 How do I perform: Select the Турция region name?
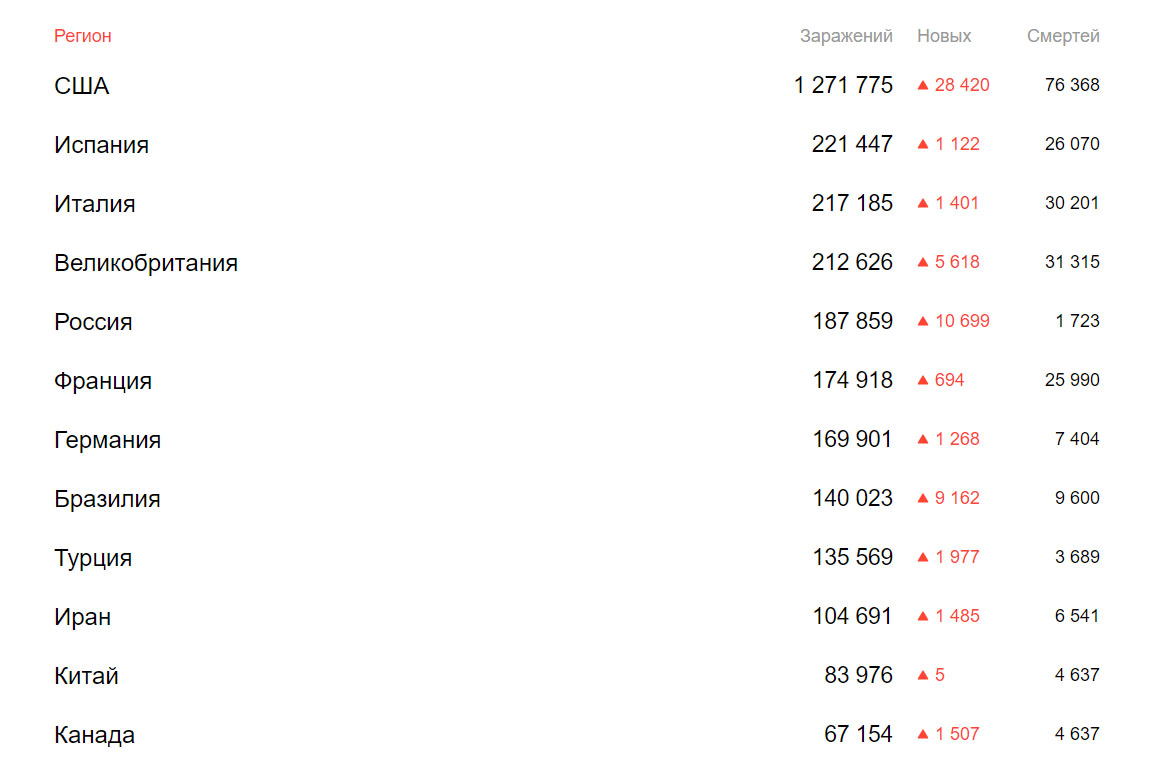pos(93,558)
